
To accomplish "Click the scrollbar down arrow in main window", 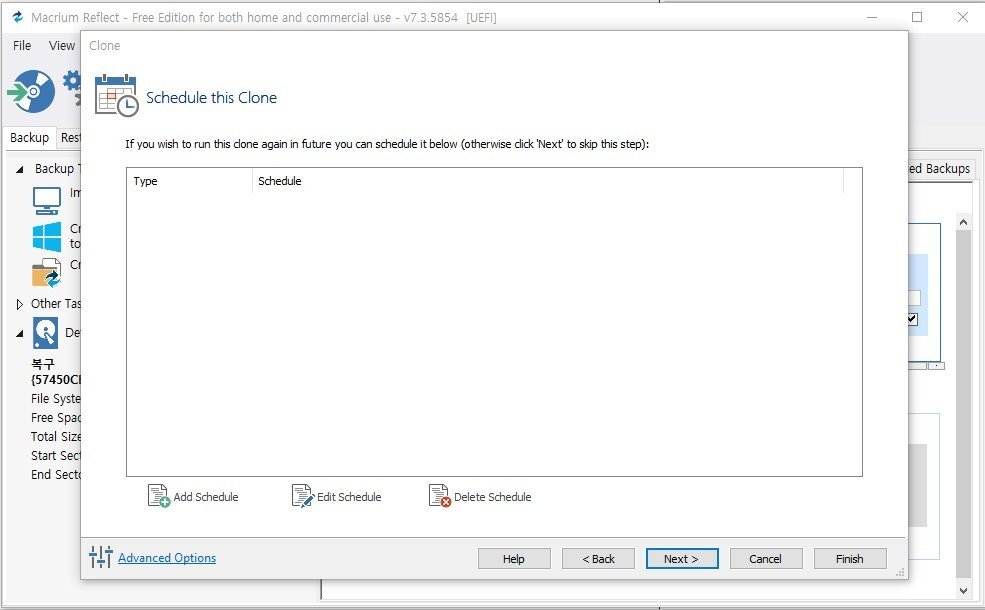I will click(x=963, y=590).
